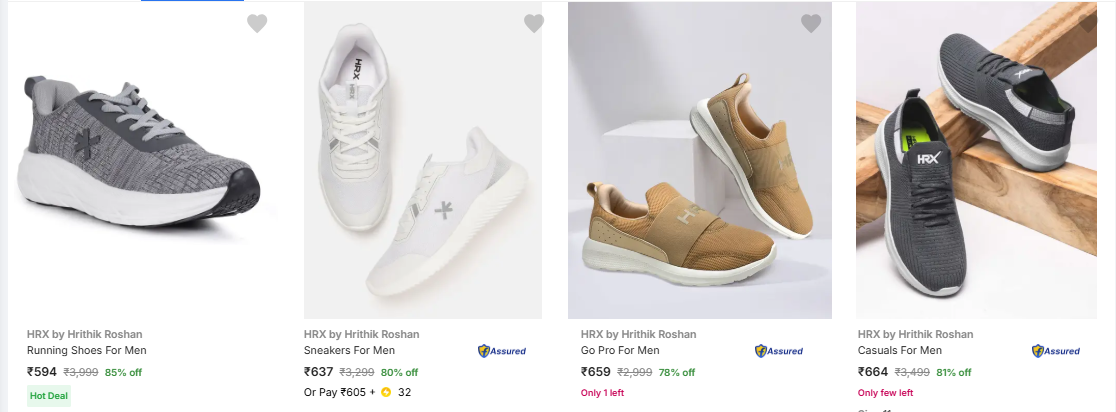
Task: Click SuperCoin icon beside ₹605 offer
Action: (x=386, y=392)
